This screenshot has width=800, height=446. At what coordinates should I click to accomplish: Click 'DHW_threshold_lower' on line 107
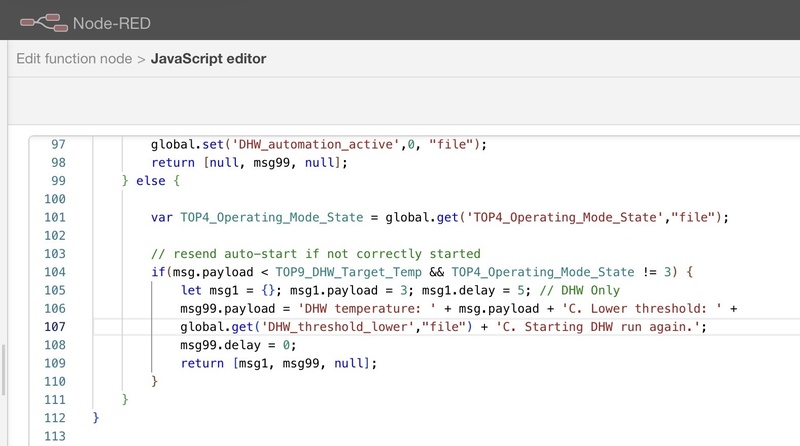[337, 327]
